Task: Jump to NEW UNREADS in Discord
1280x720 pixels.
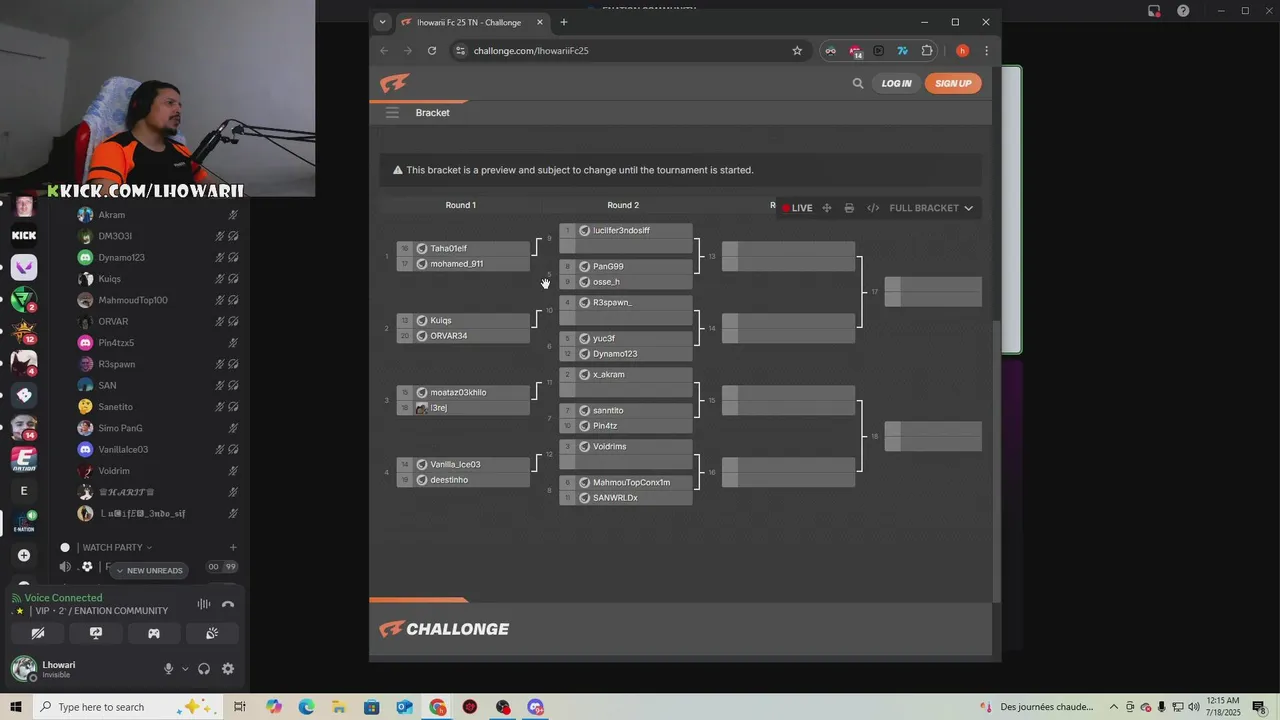Action: [x=149, y=571]
